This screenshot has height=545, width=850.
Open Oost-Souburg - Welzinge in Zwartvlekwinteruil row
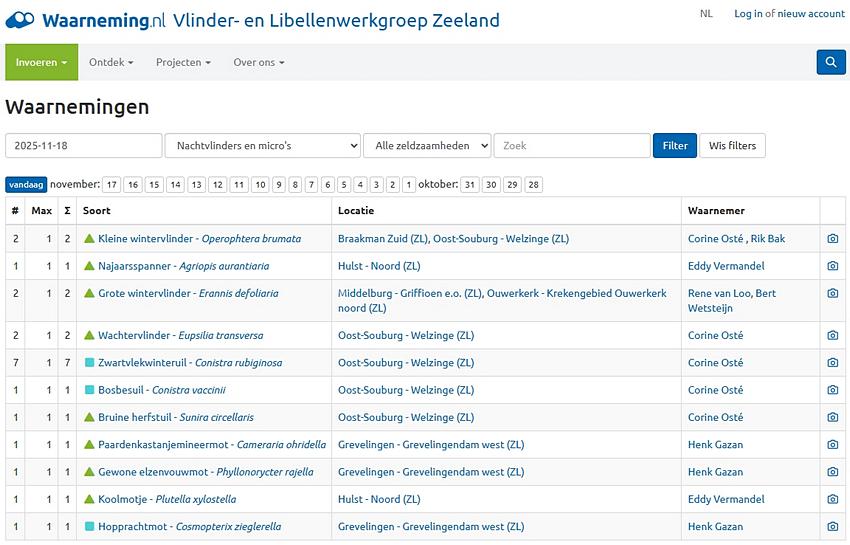click(x=406, y=362)
